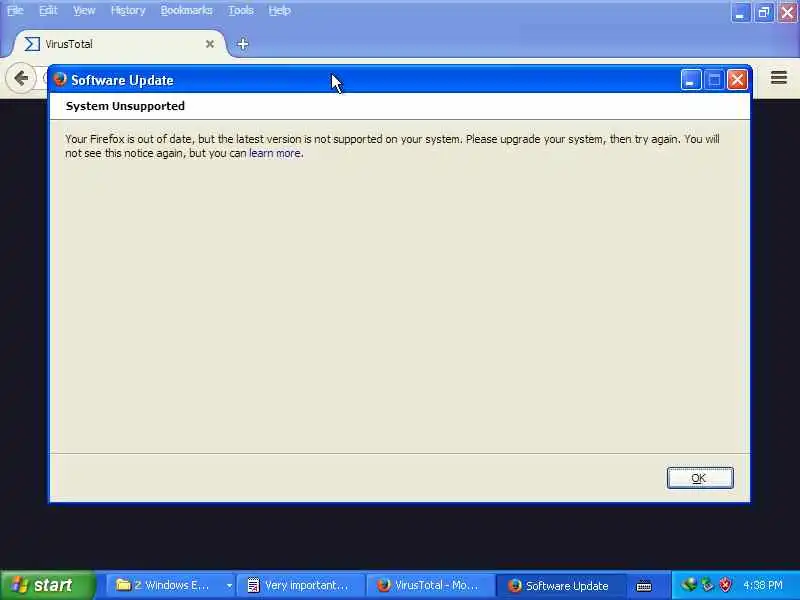Open the Windows Explorer taskbar group

[x=171, y=585]
